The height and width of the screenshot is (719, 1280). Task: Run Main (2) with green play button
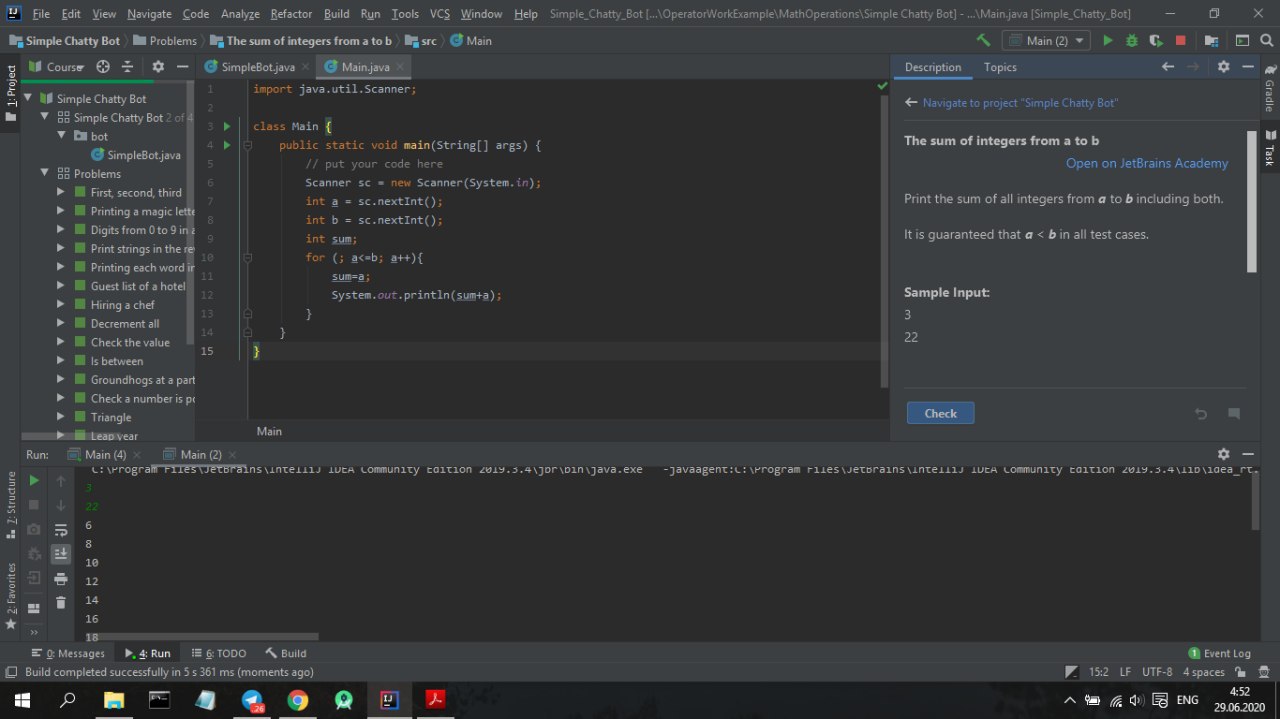pos(1107,41)
